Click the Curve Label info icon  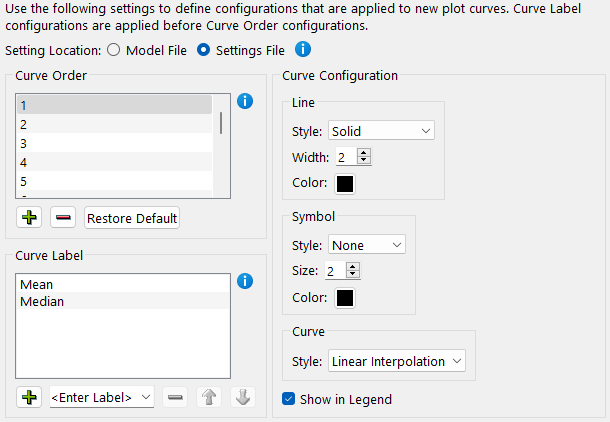245,281
